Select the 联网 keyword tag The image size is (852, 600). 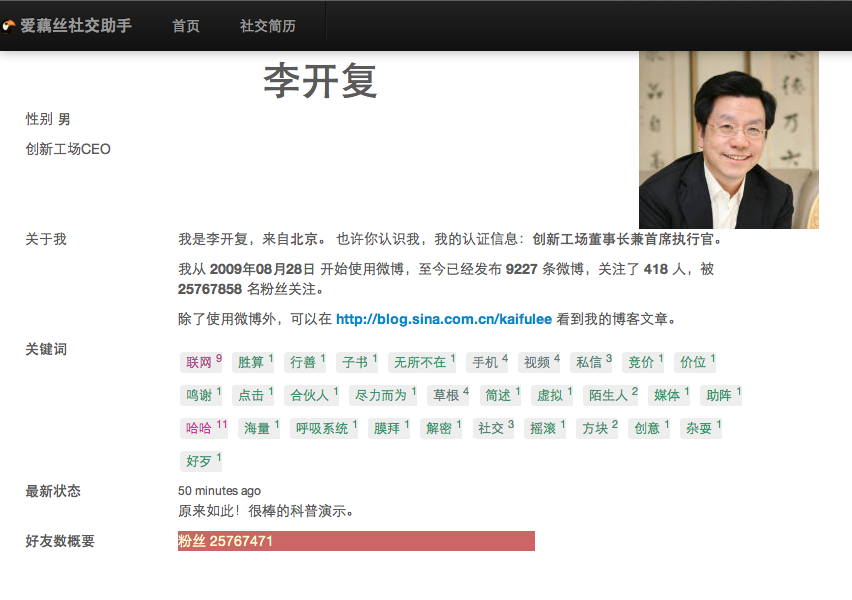201,362
